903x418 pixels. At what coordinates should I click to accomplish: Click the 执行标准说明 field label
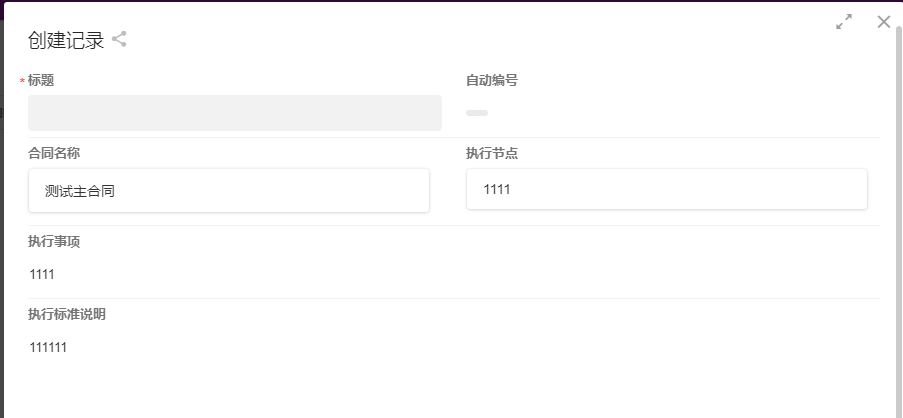(67, 314)
